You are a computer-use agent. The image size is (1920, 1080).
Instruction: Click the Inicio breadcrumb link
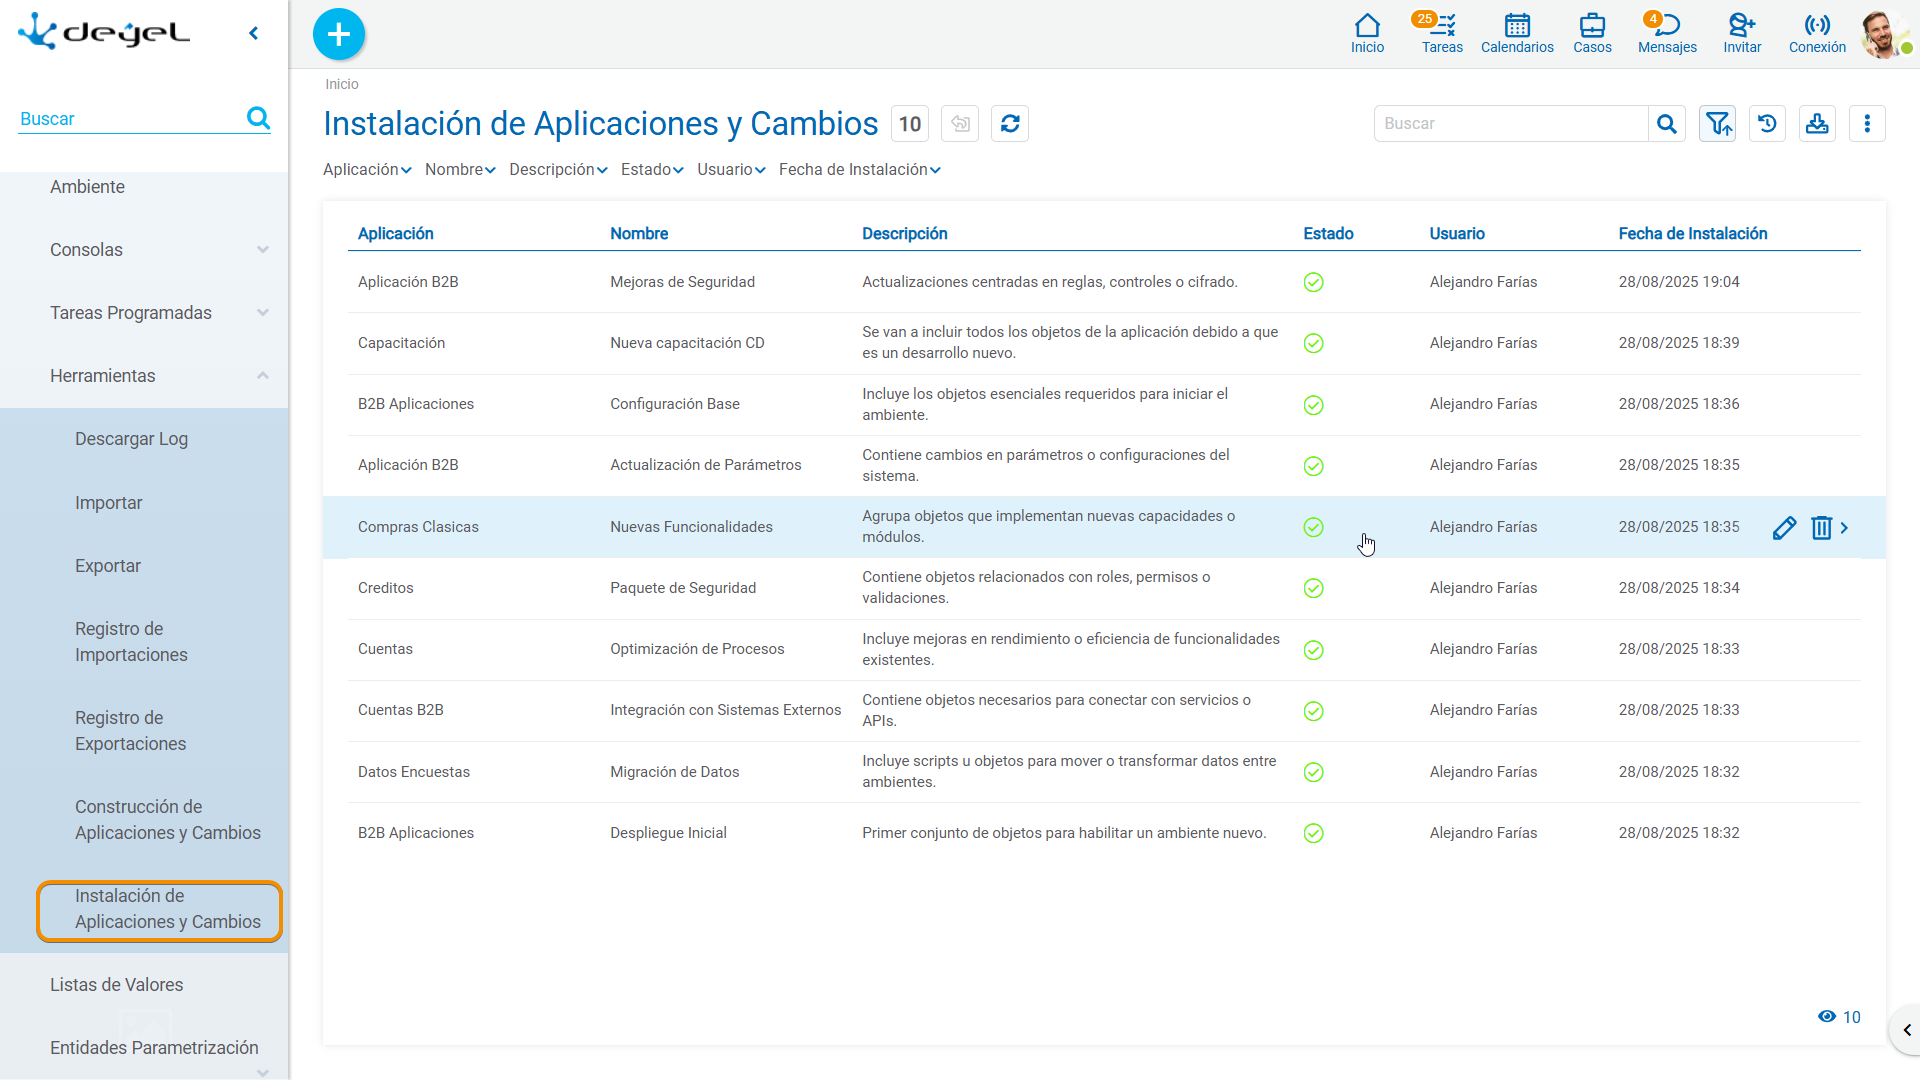342,84
